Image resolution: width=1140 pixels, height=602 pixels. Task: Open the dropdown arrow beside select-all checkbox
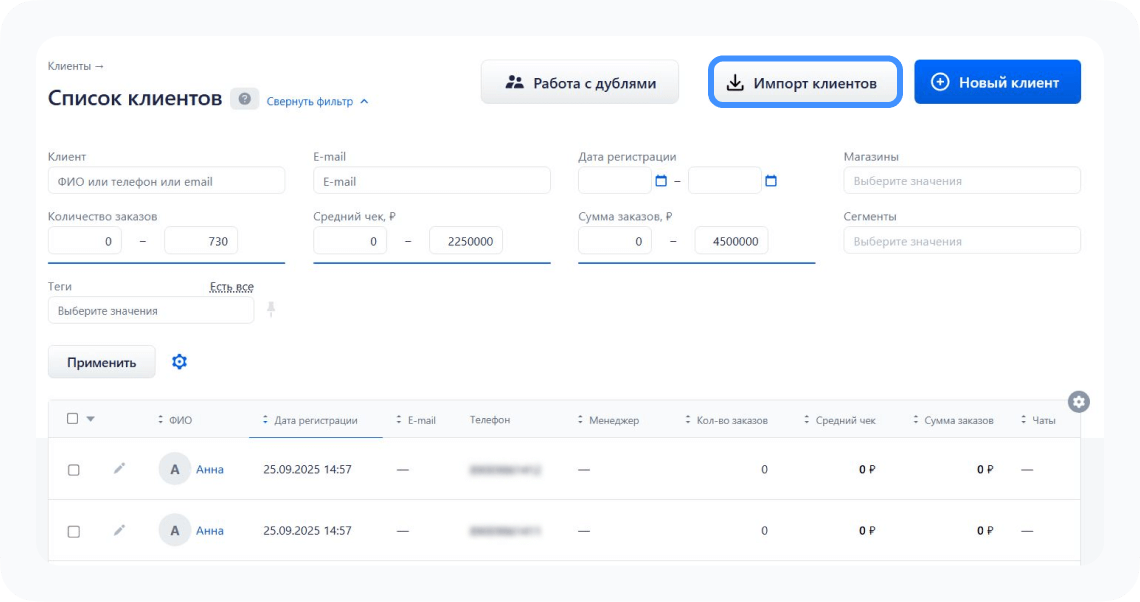tap(91, 418)
